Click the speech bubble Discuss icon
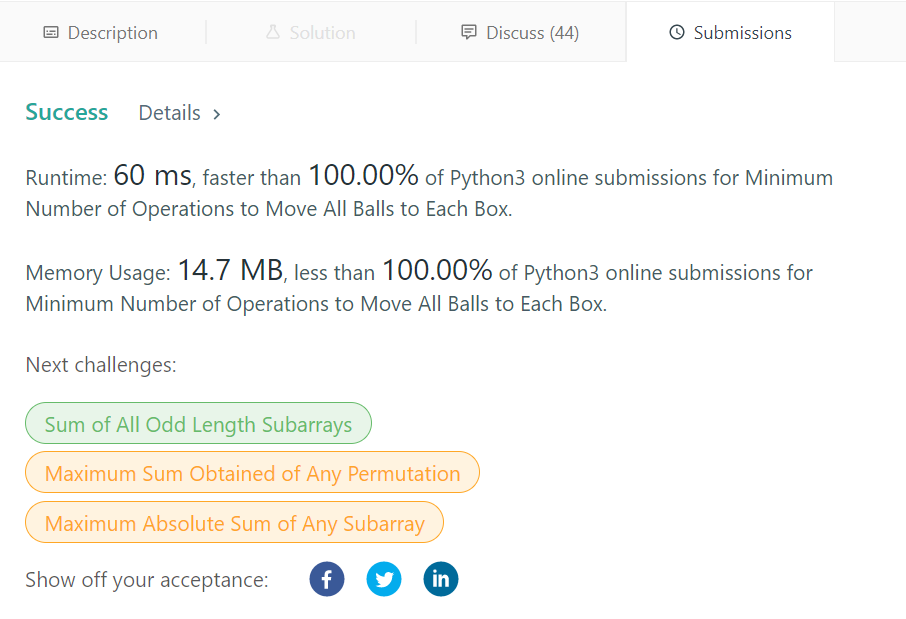Image resolution: width=906 pixels, height=619 pixels. (x=469, y=33)
